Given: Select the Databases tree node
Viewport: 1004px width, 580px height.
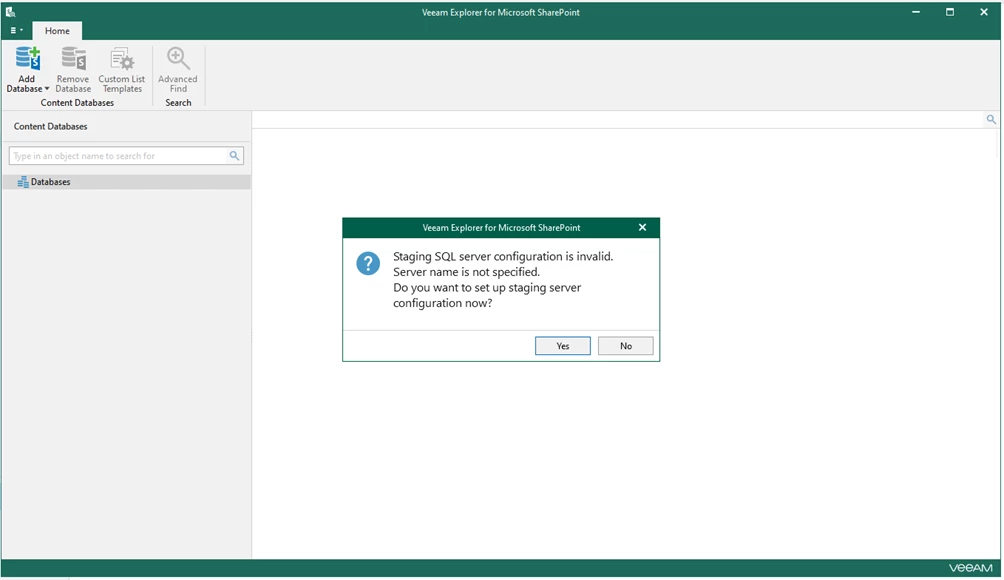Looking at the screenshot, I should click(x=126, y=182).
